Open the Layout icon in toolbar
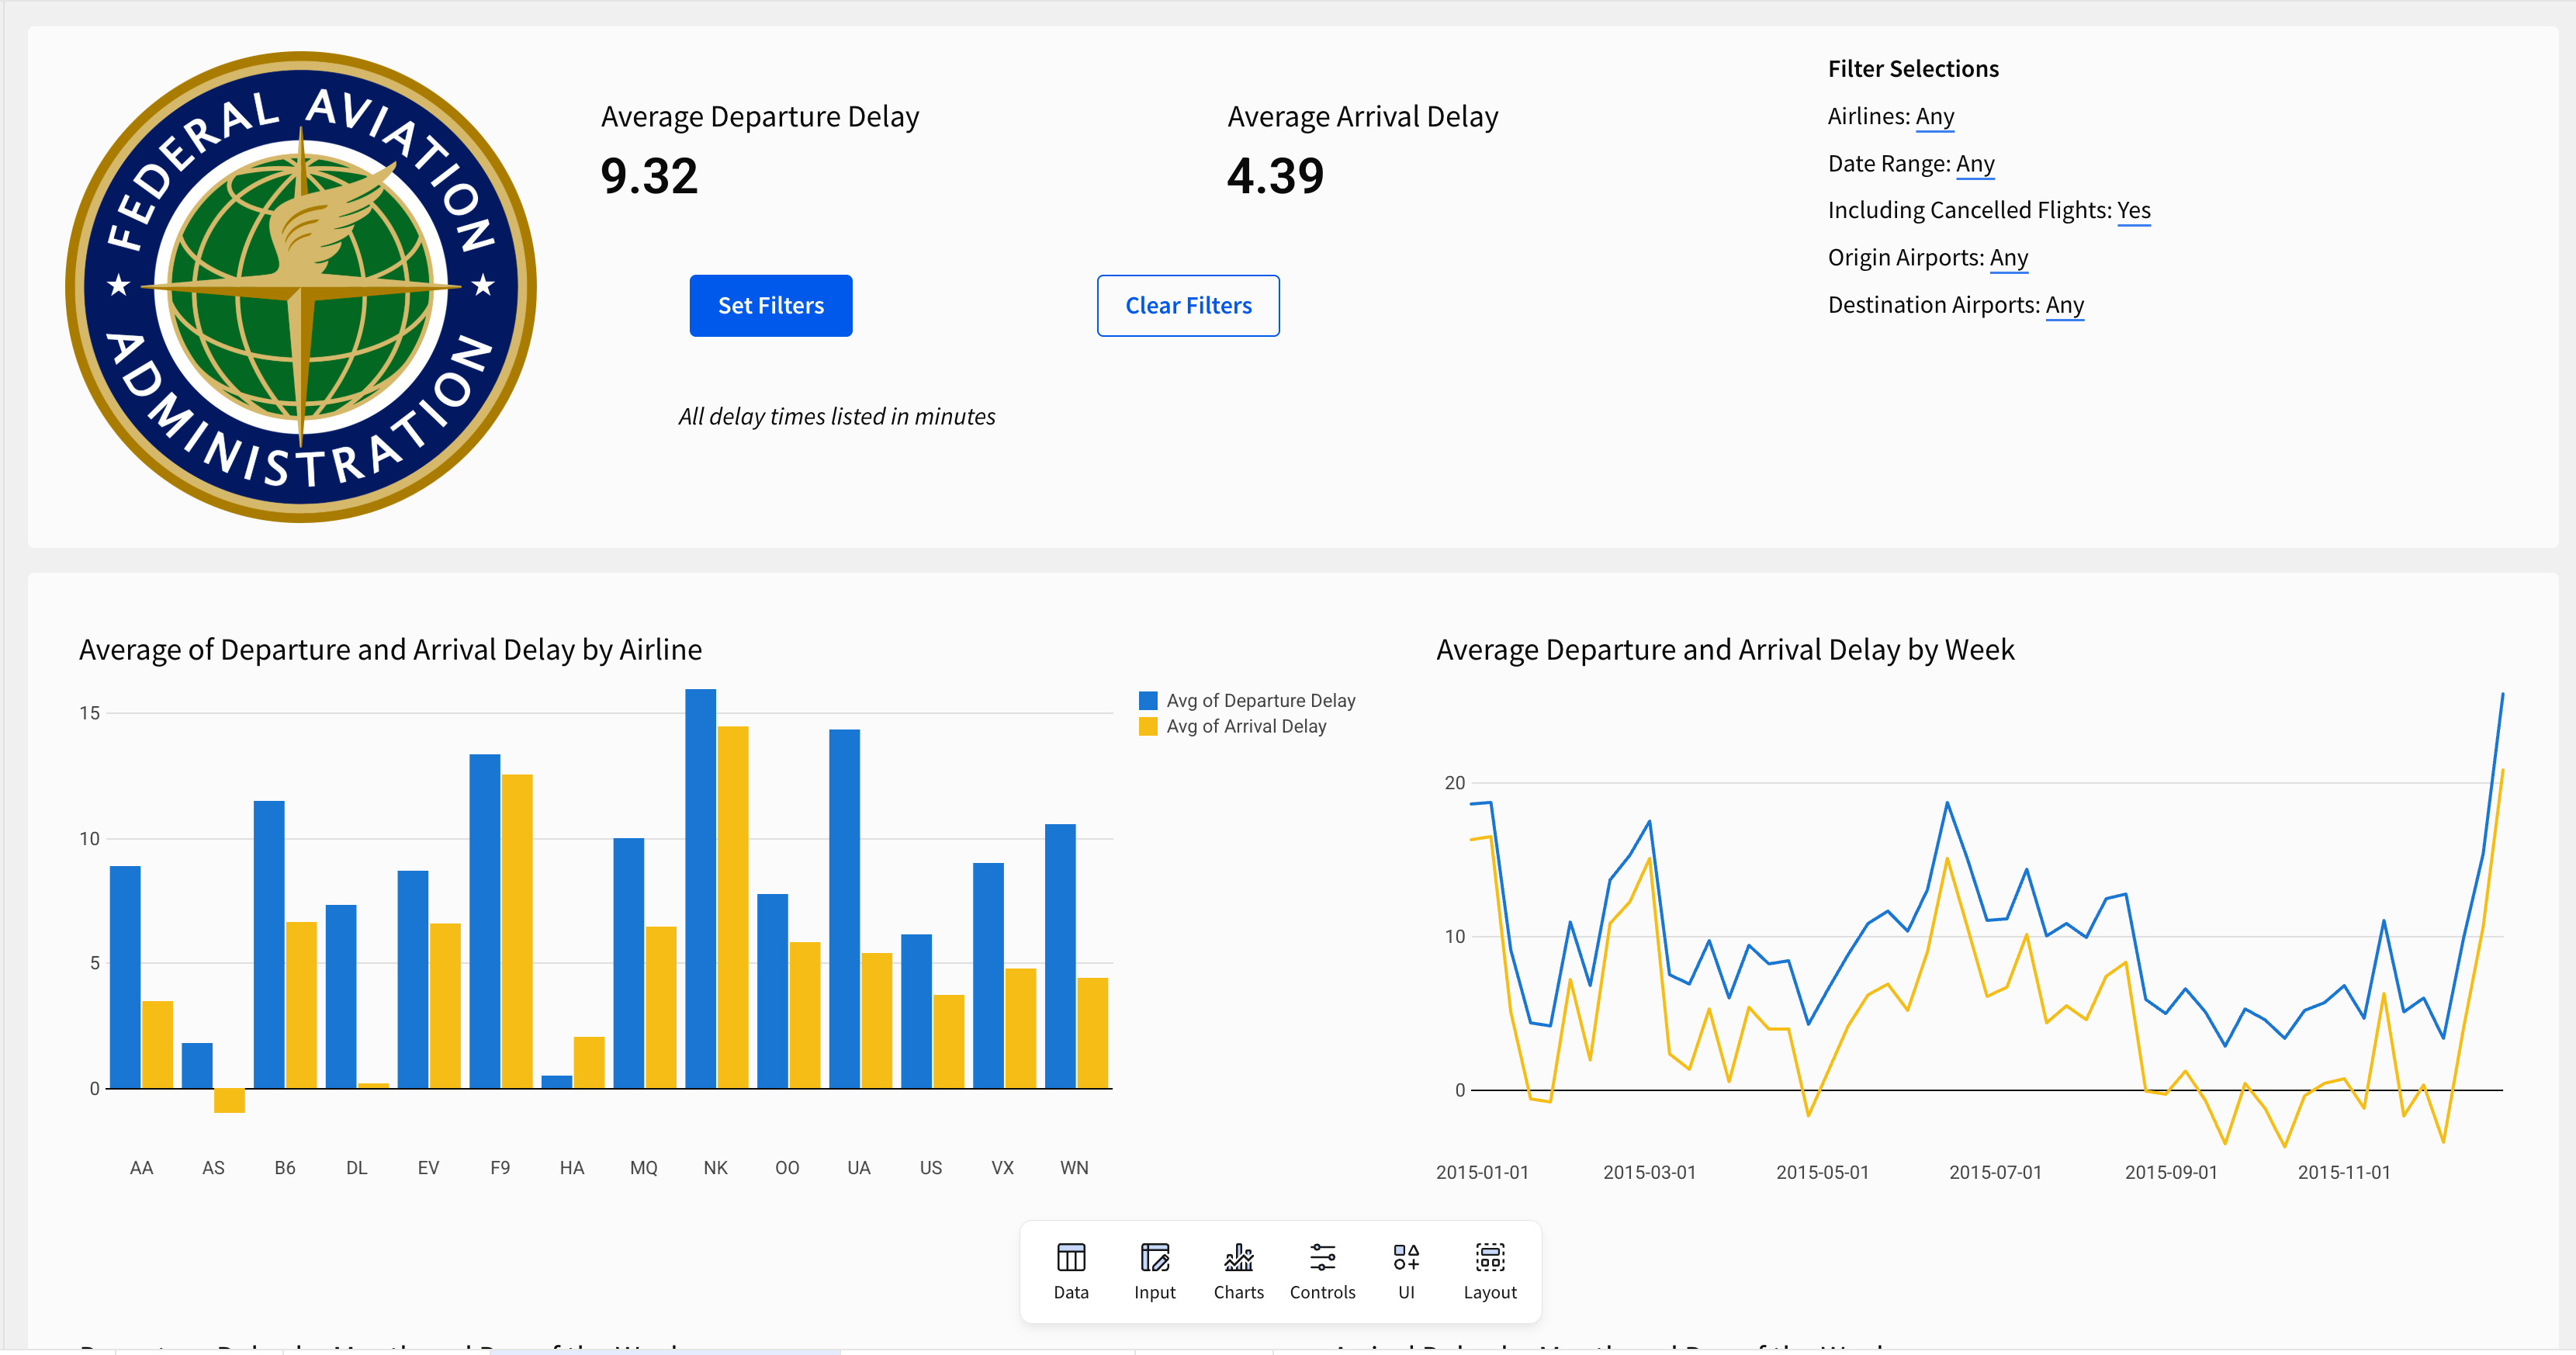This screenshot has height=1355, width=2576. [x=1490, y=1258]
